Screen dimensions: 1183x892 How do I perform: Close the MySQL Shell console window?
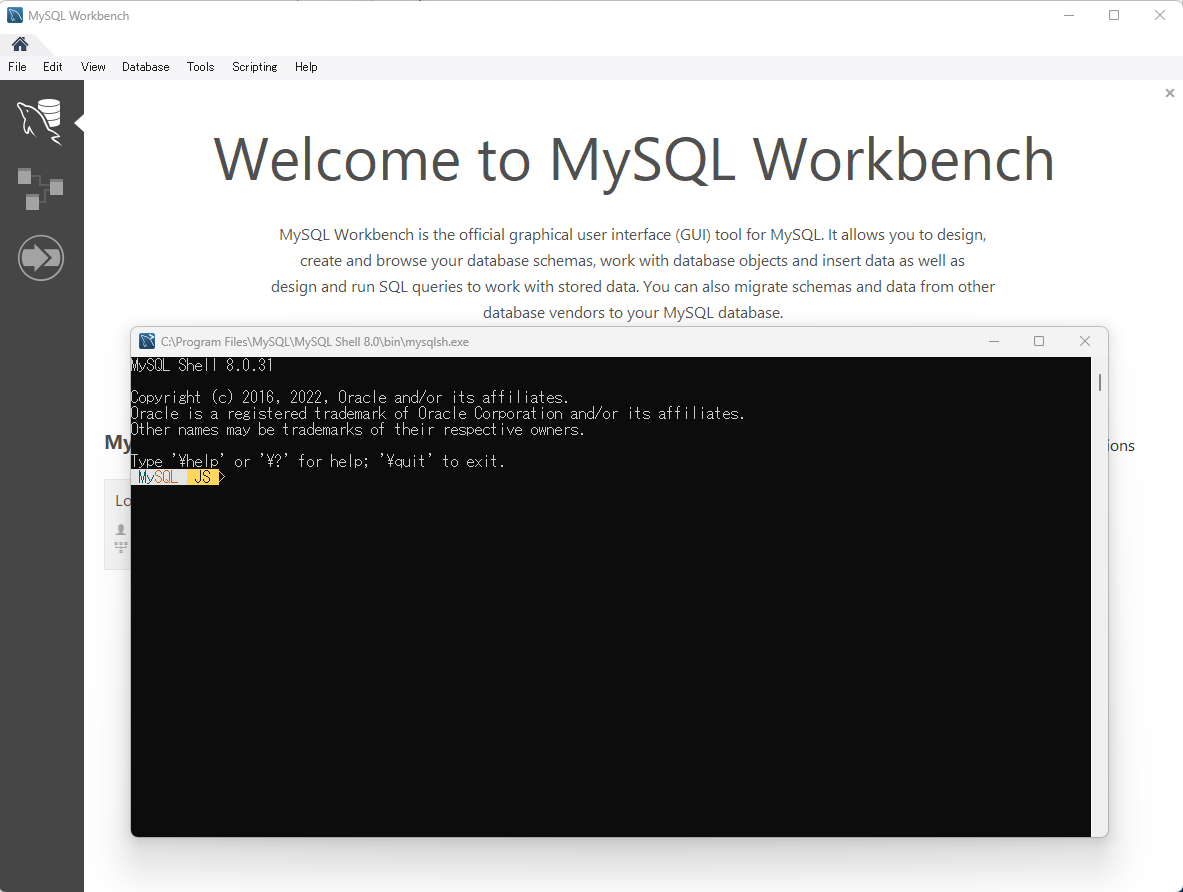coord(1085,341)
